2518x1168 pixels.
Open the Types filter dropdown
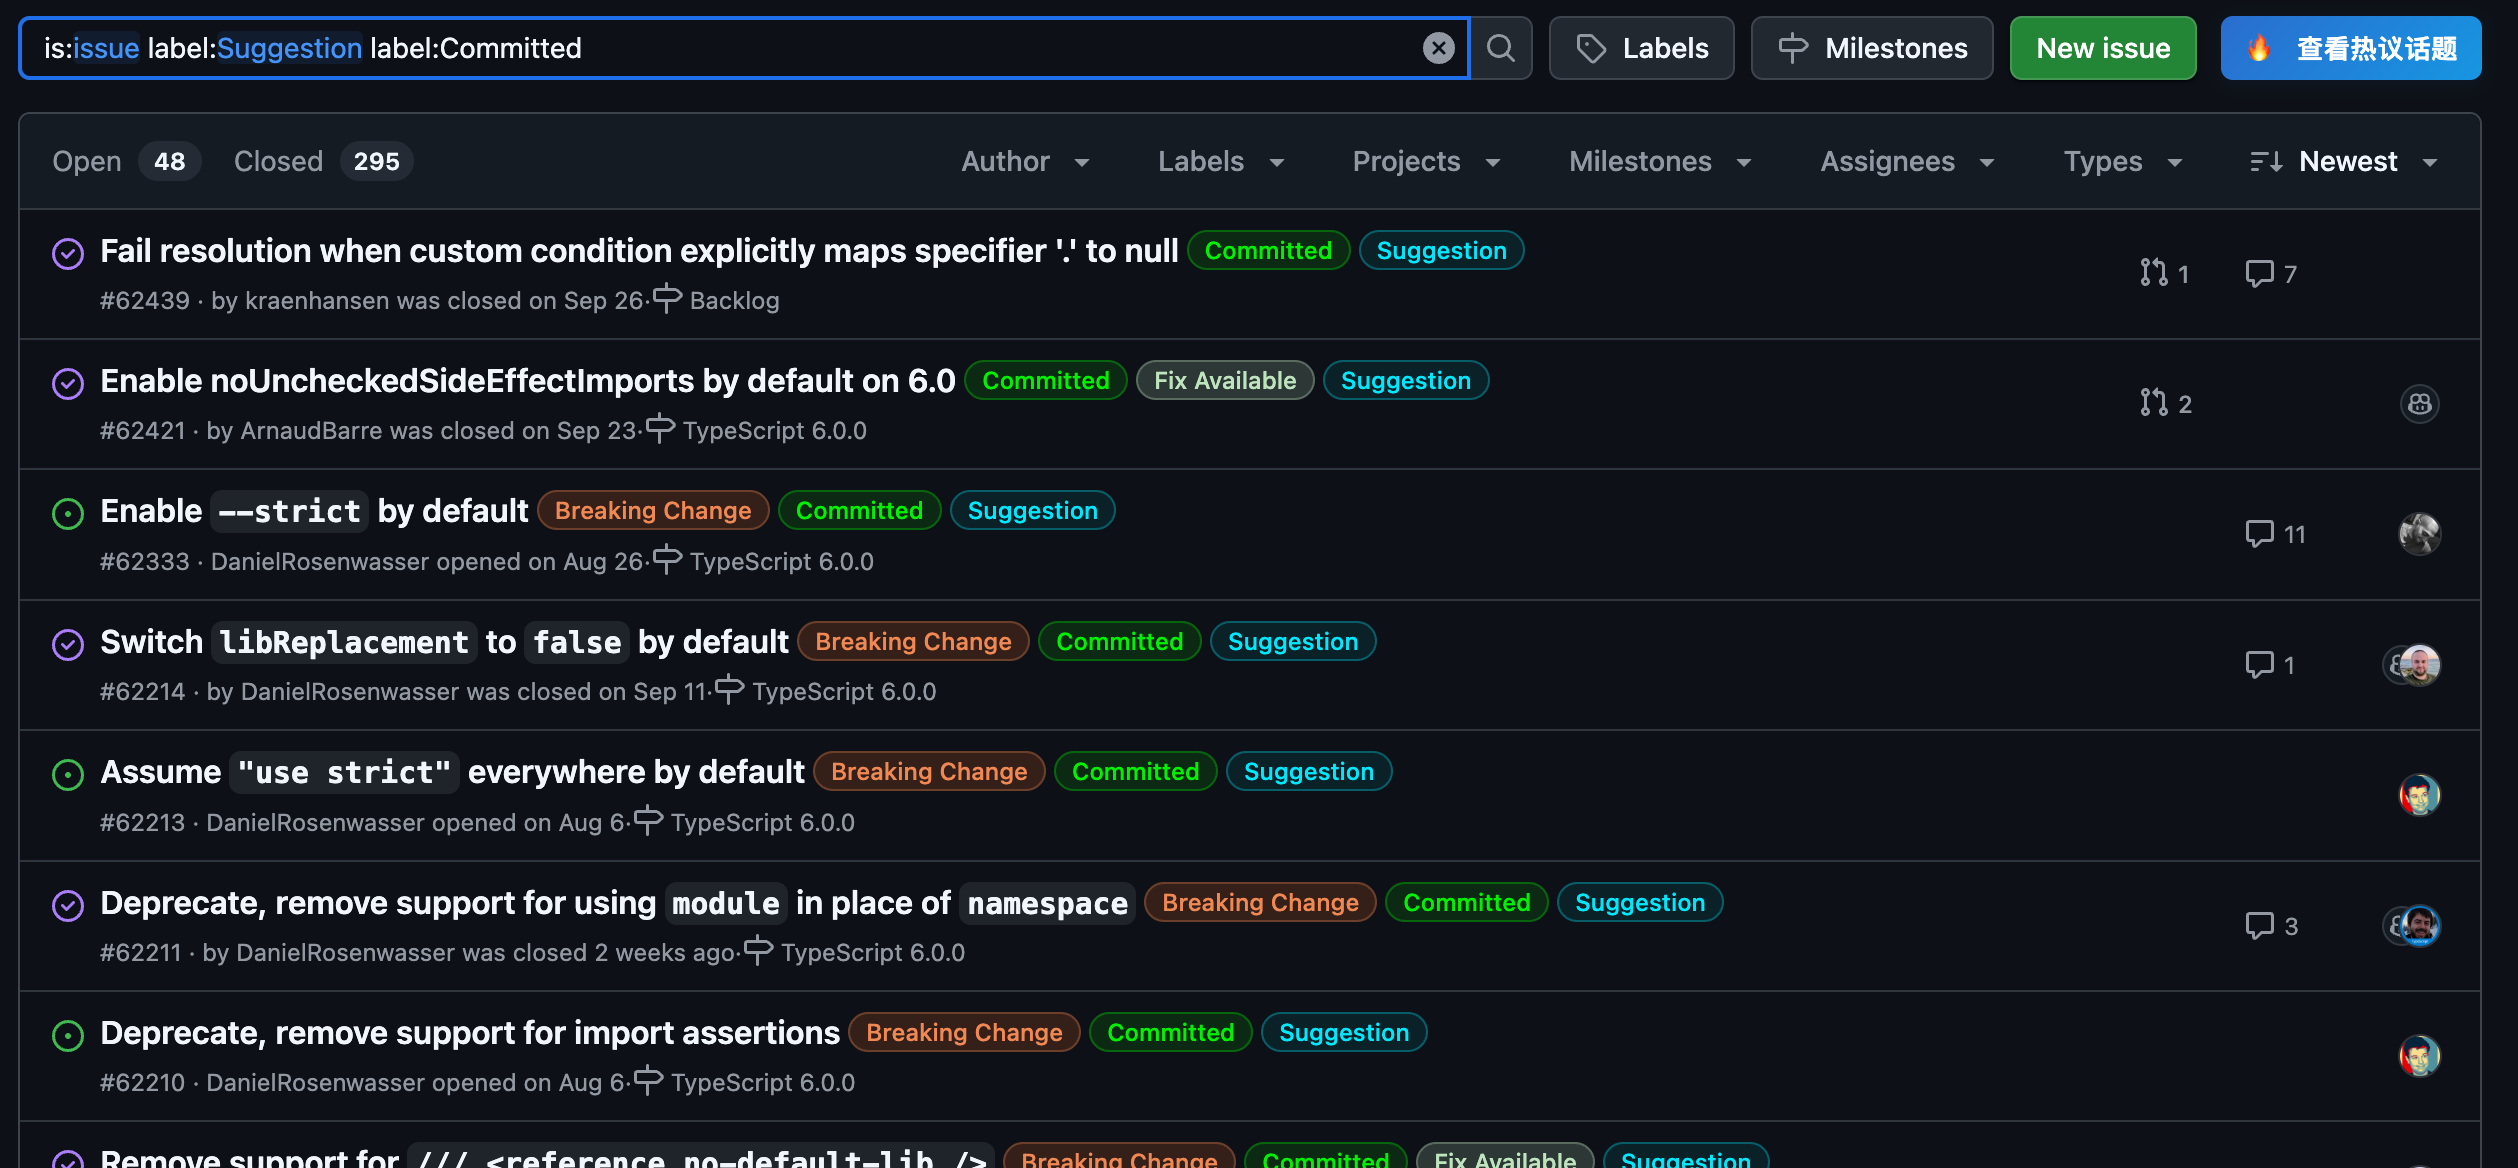pyautogui.click(x=2122, y=162)
